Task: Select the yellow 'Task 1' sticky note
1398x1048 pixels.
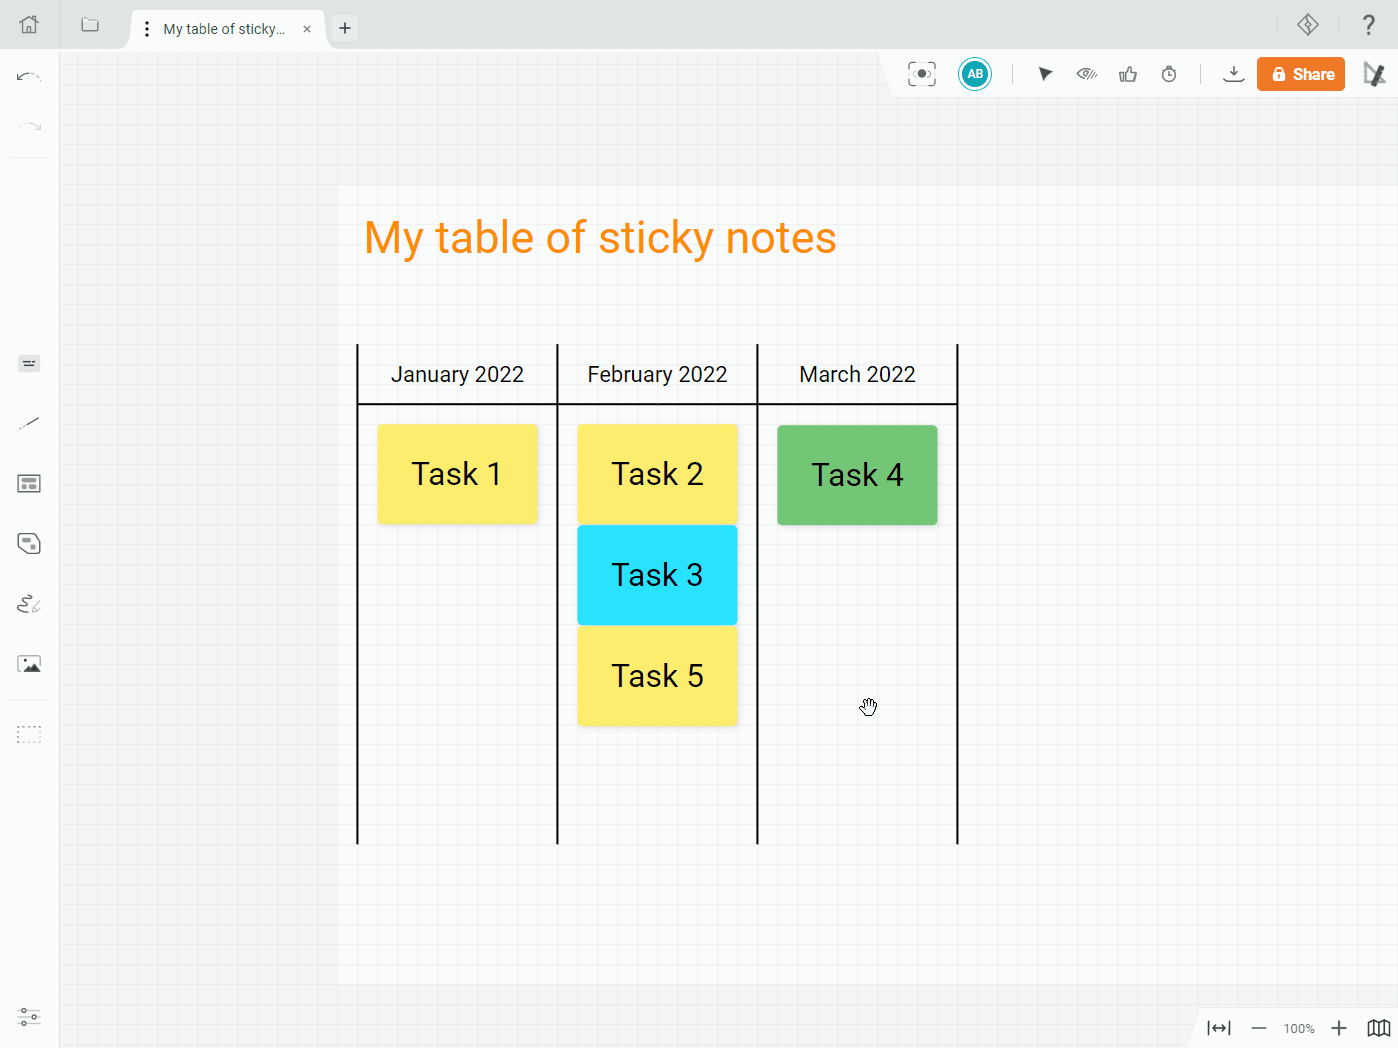Action: coord(457,474)
